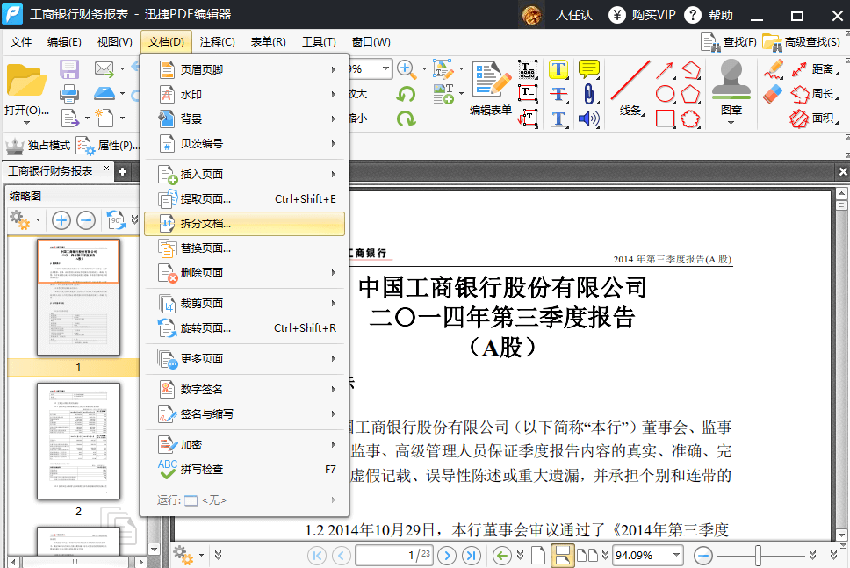The width and height of the screenshot is (850, 568).
Task: Open the 文件 menu
Action: [21, 42]
